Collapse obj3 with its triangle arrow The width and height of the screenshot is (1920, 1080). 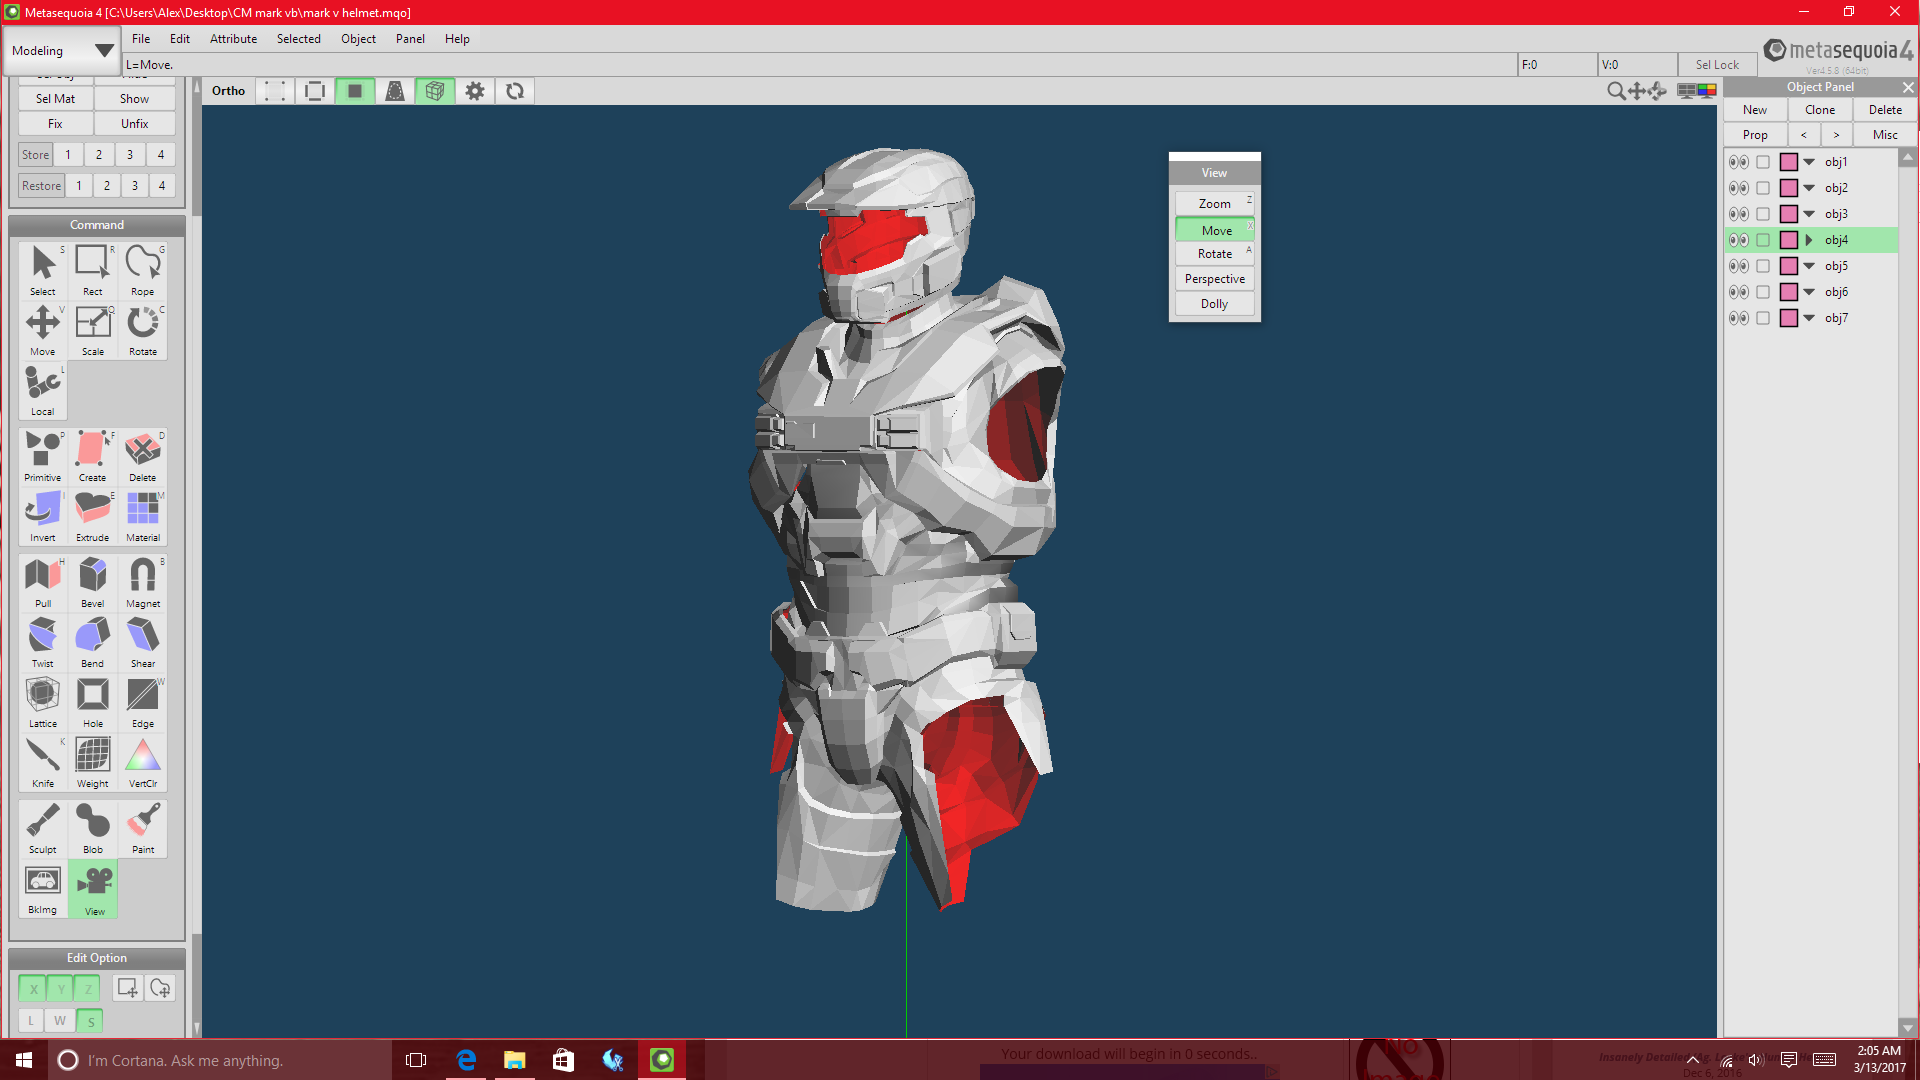(1809, 214)
